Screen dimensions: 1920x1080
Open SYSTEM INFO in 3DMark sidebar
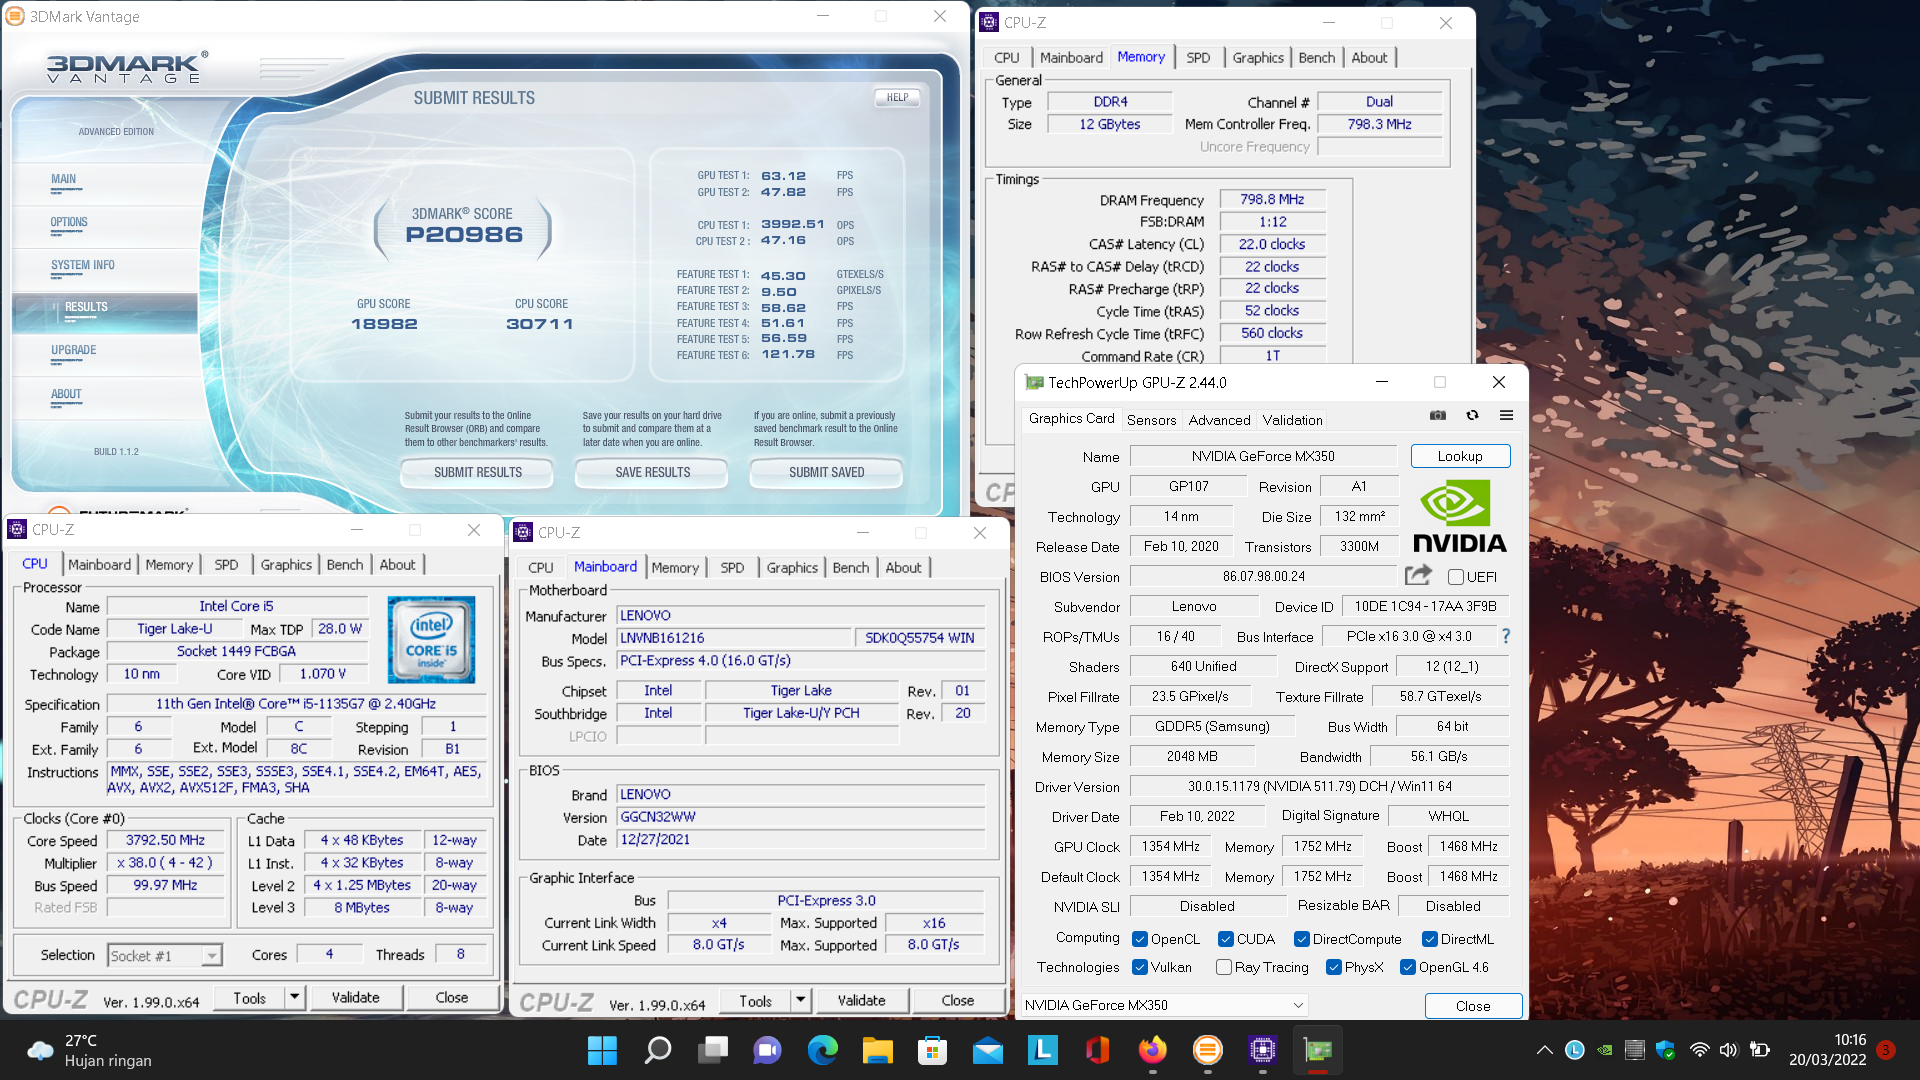[x=83, y=266]
